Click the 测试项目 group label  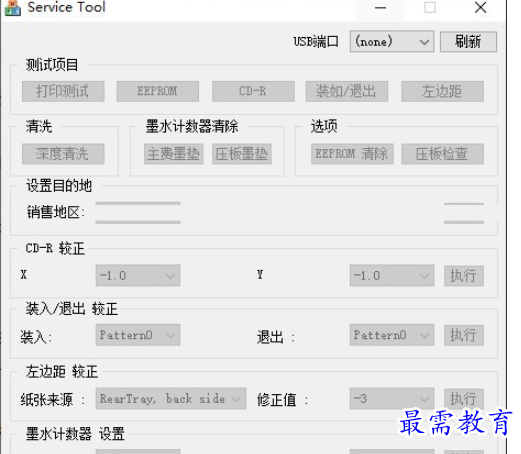52,65
